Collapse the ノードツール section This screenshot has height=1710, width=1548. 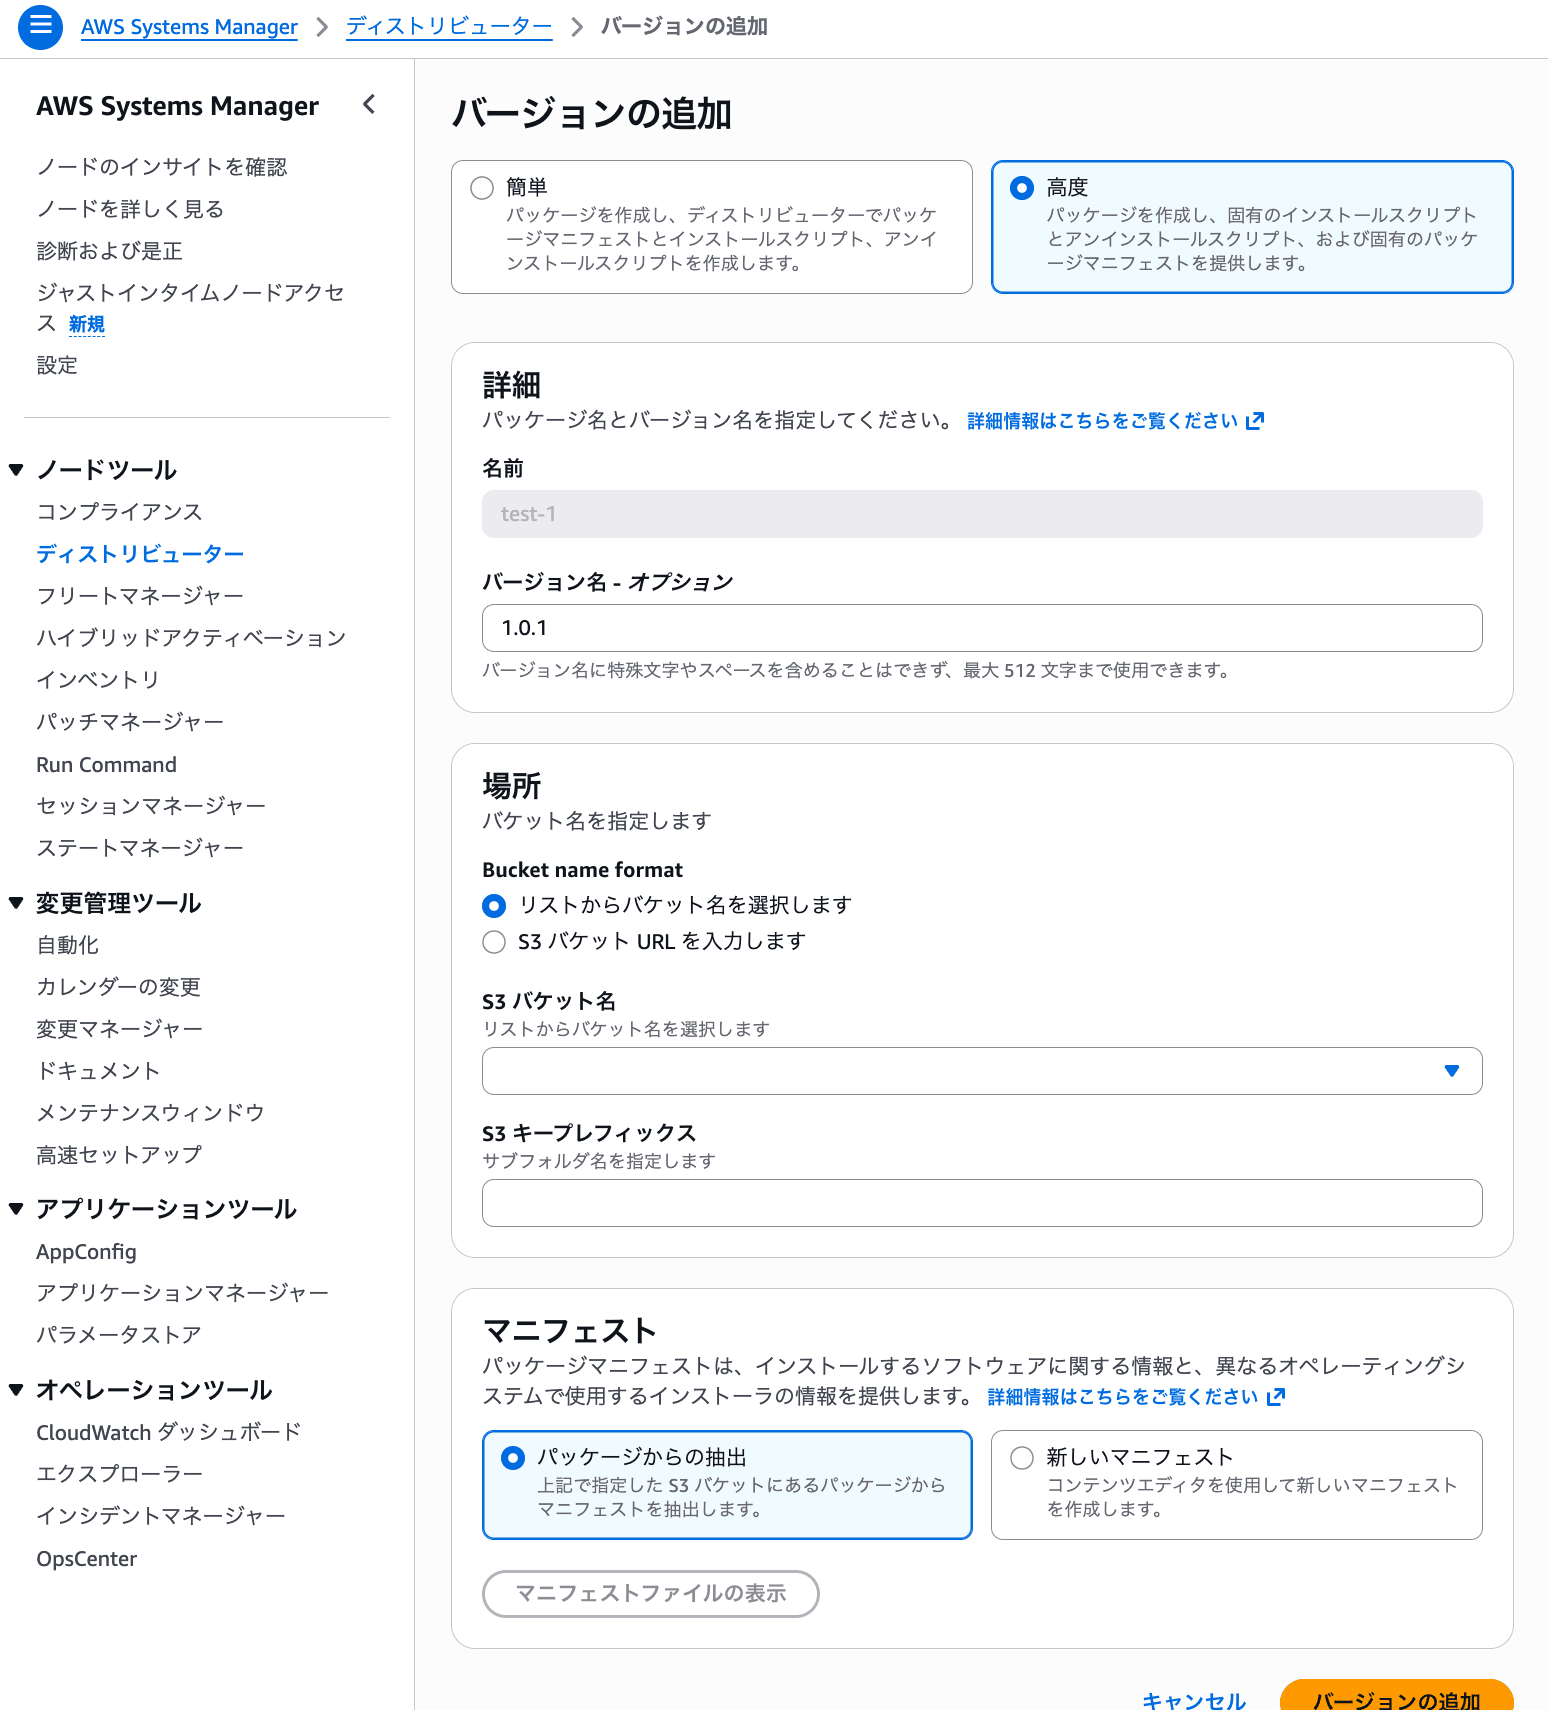click(x=16, y=470)
